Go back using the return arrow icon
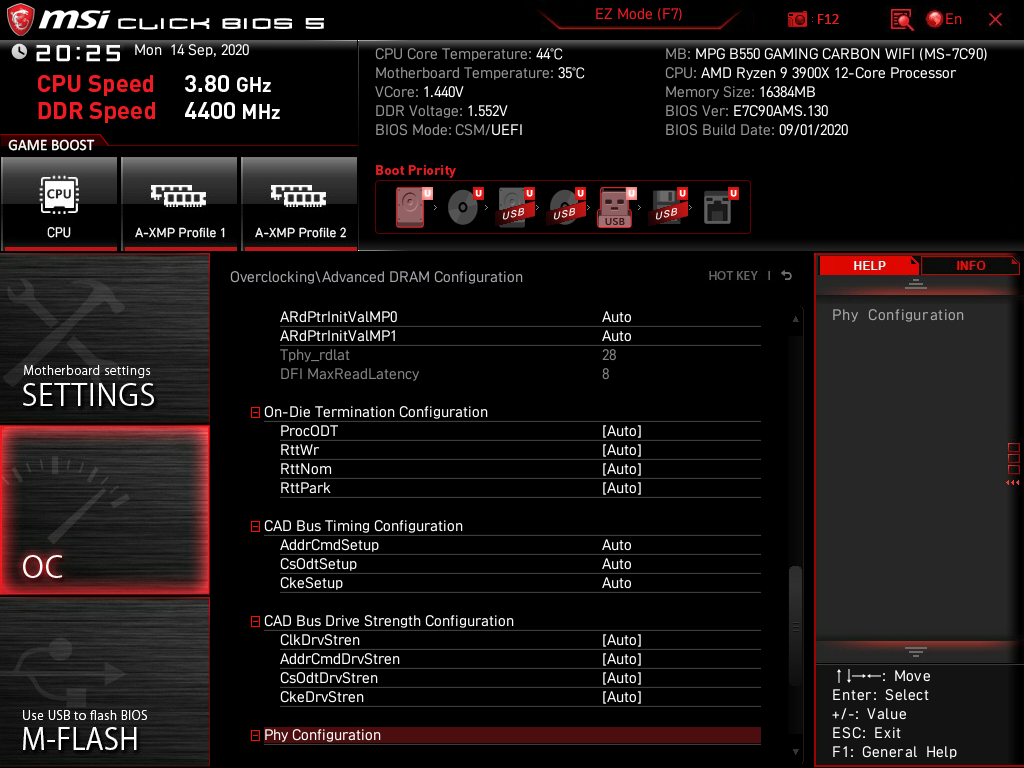This screenshot has width=1024, height=768. coord(787,276)
